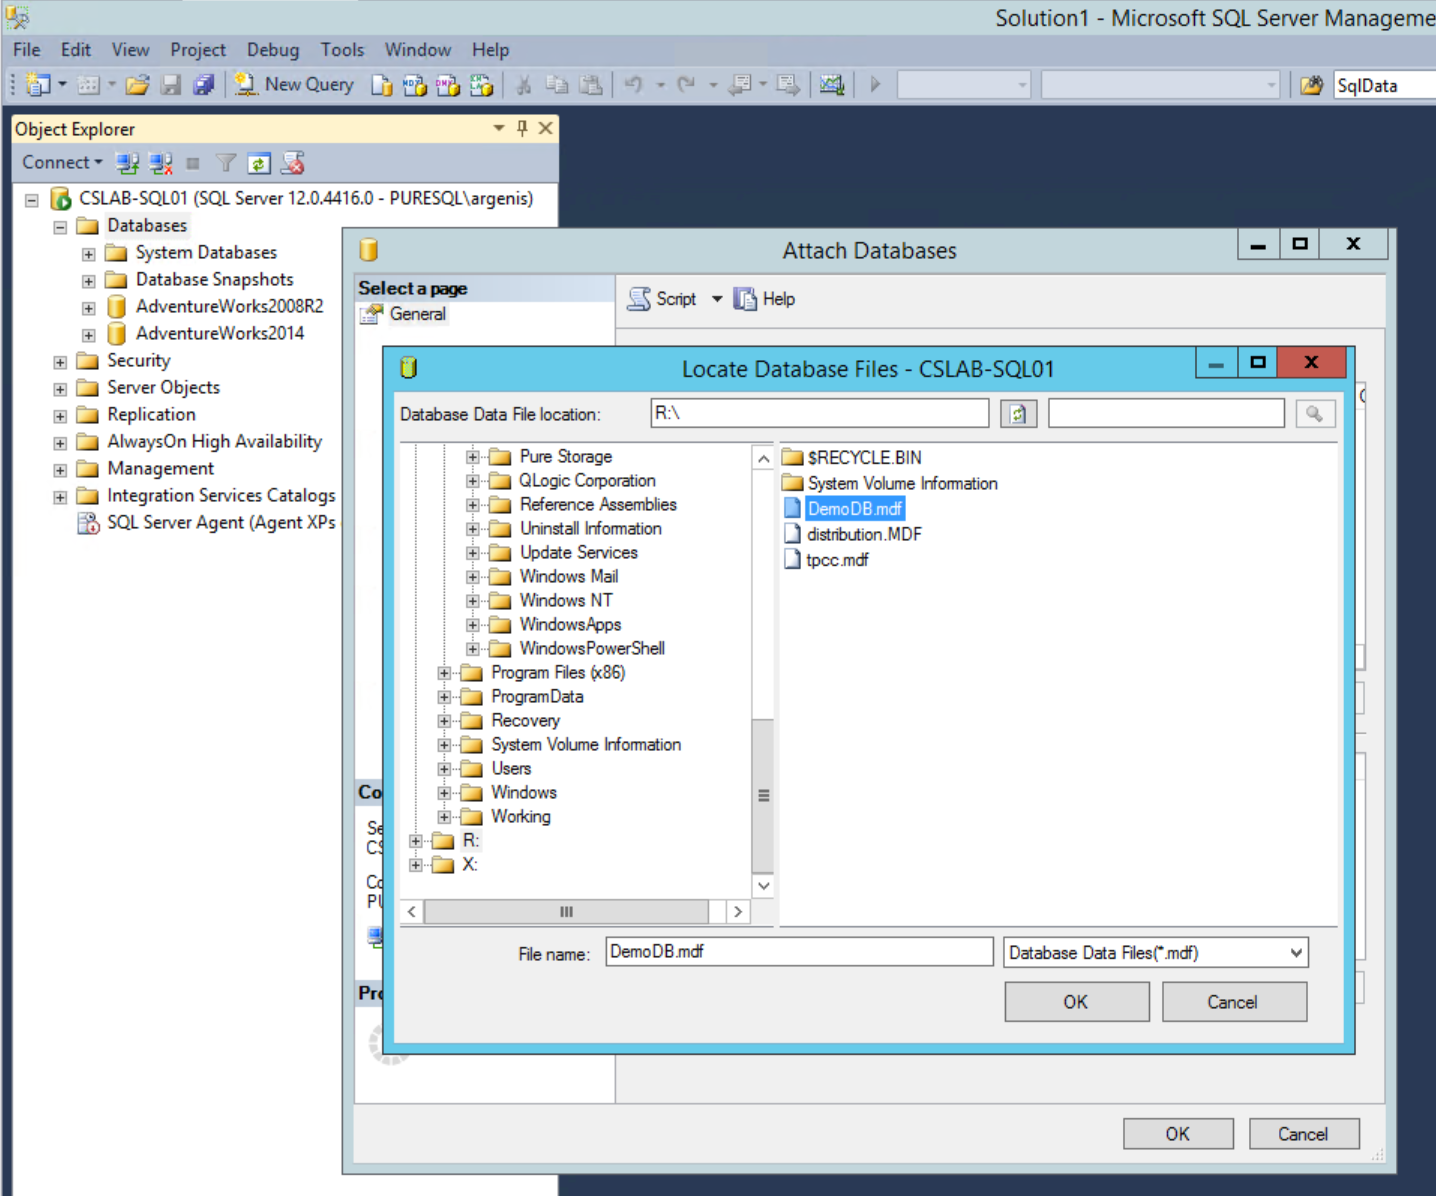This screenshot has width=1436, height=1196.
Task: Open the Edit menu
Action: tap(75, 49)
